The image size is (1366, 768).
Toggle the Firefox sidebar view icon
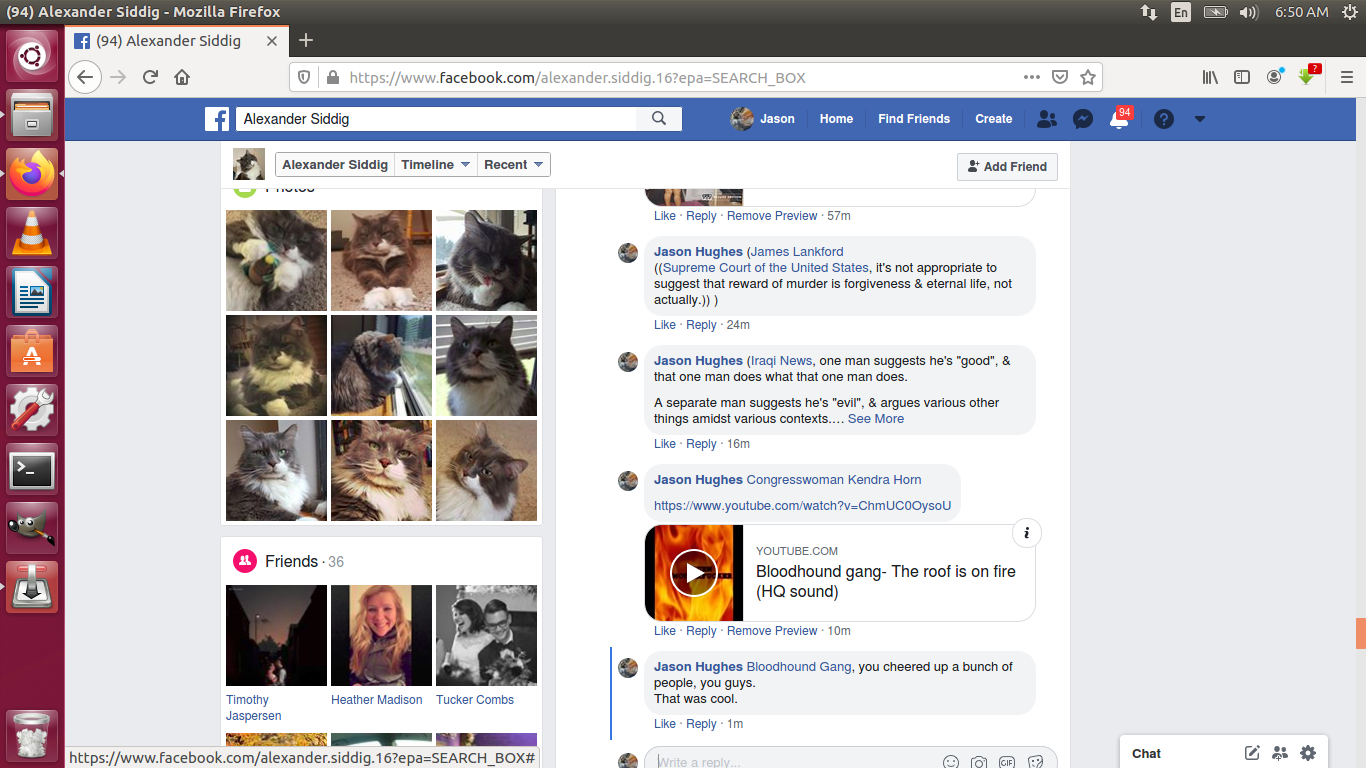(x=1242, y=77)
